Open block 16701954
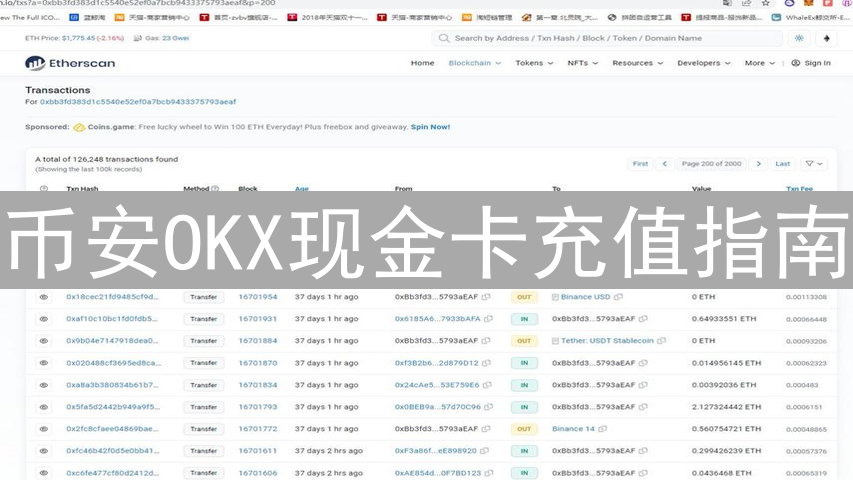 click(258, 297)
